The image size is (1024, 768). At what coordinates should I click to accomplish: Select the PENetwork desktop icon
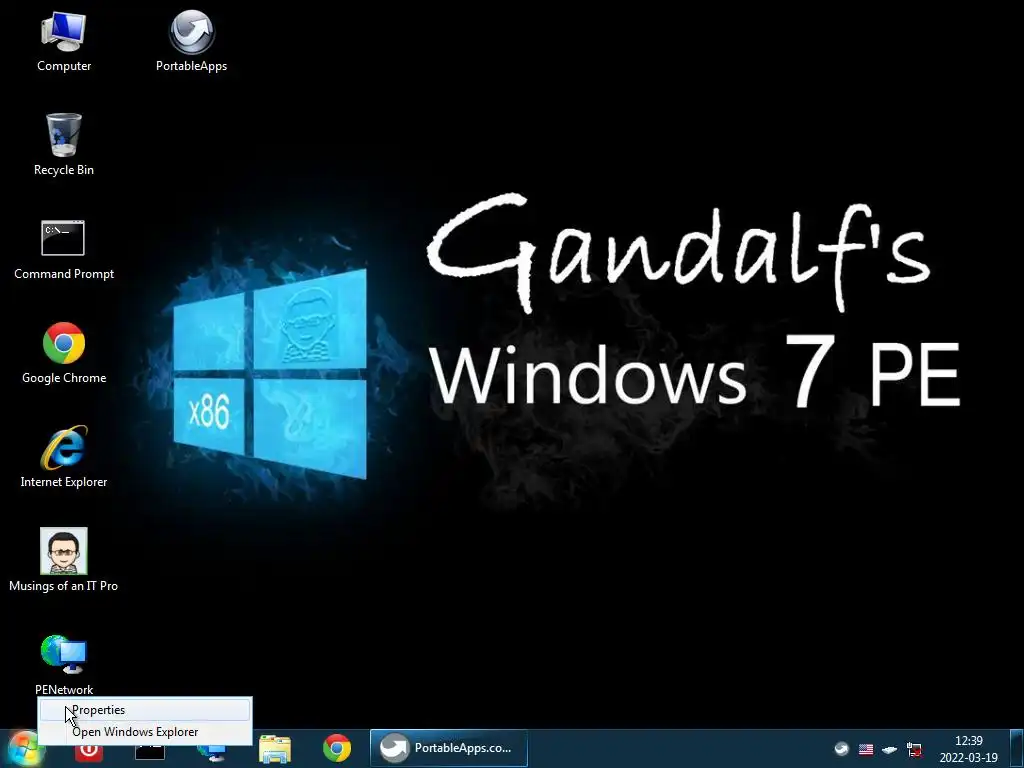click(x=63, y=665)
